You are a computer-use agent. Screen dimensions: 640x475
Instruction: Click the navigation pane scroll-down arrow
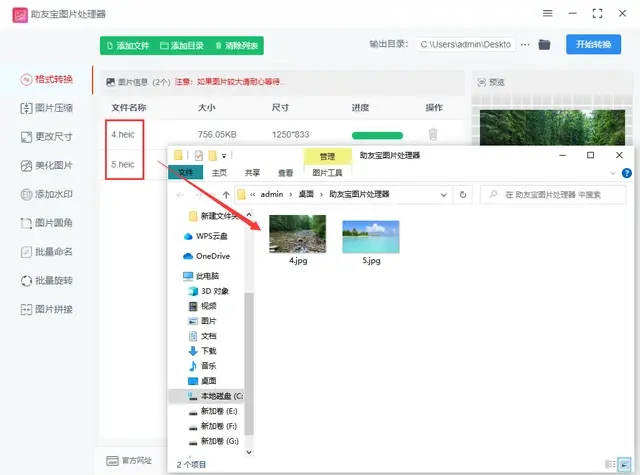pos(249,452)
